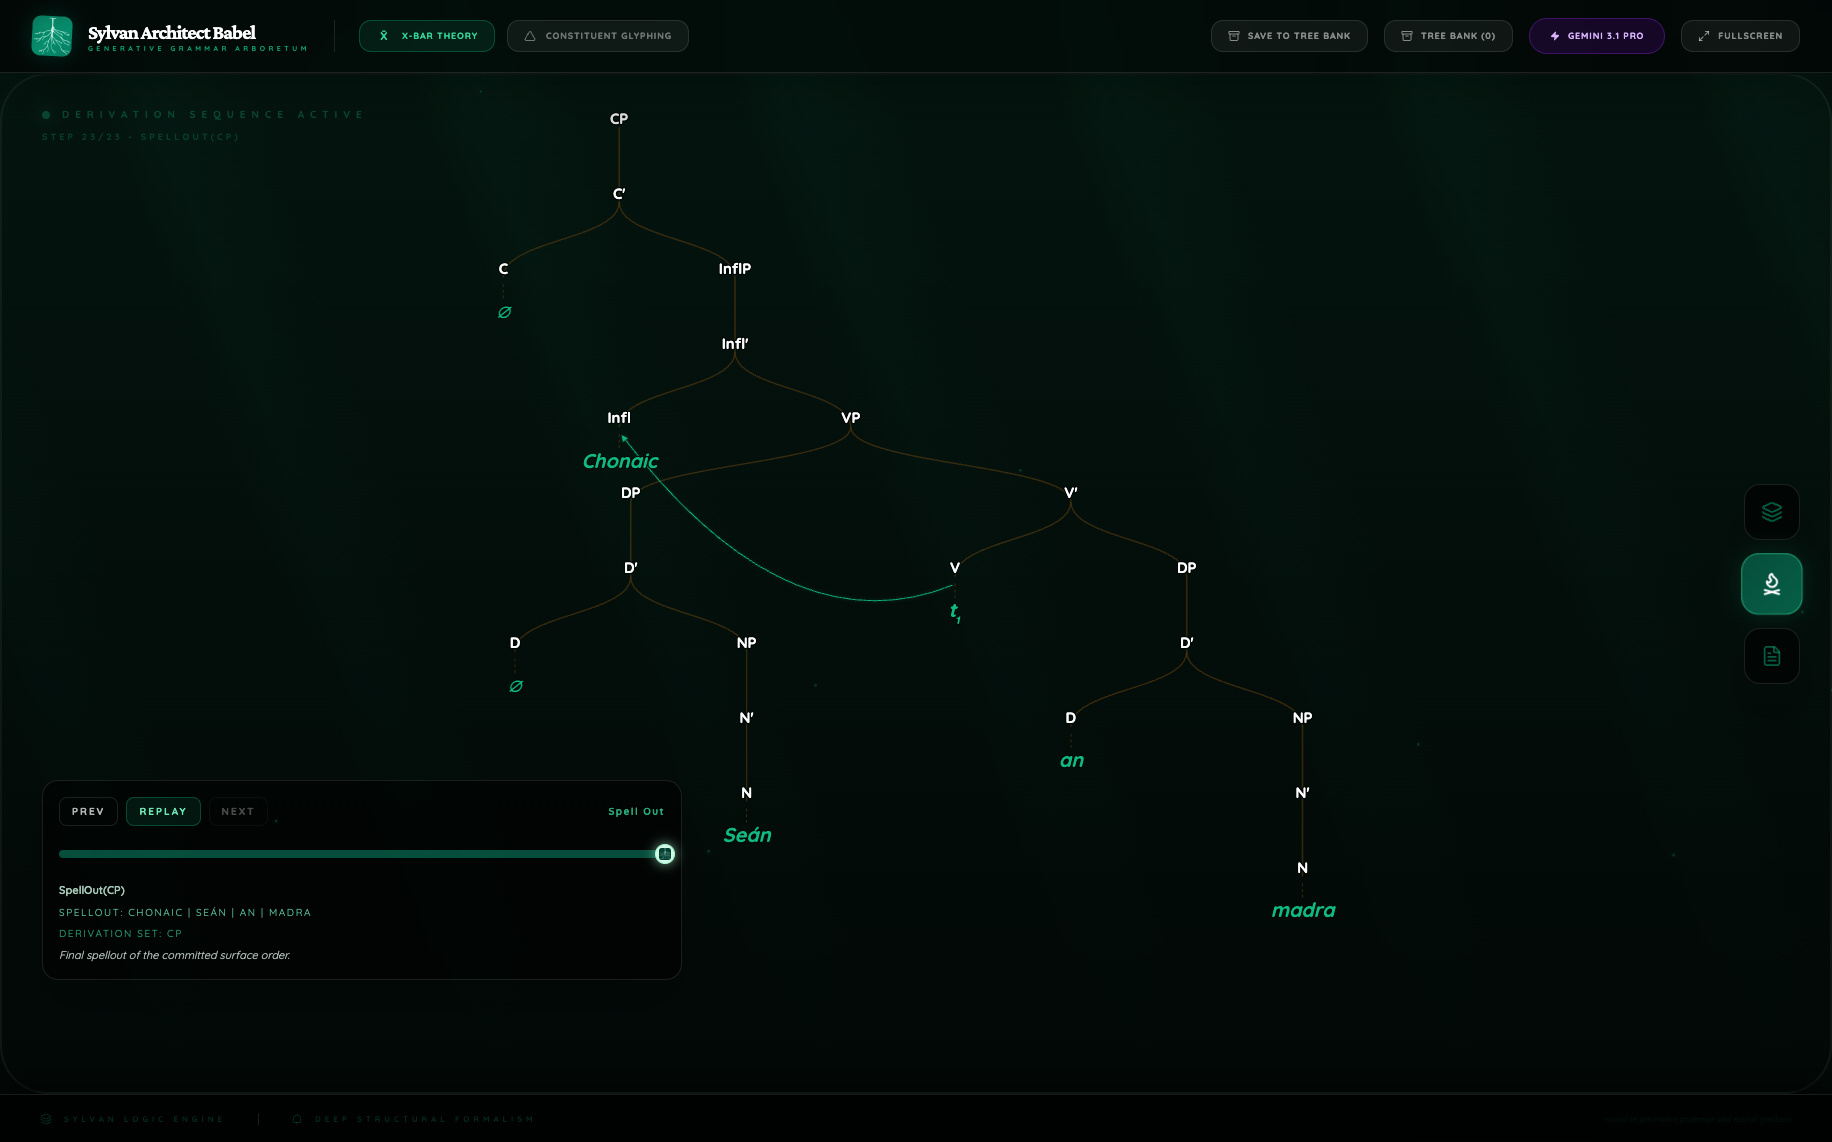Switch to the X-Bar Theory mode
Viewport: 1832px width, 1142px height.
pos(427,36)
